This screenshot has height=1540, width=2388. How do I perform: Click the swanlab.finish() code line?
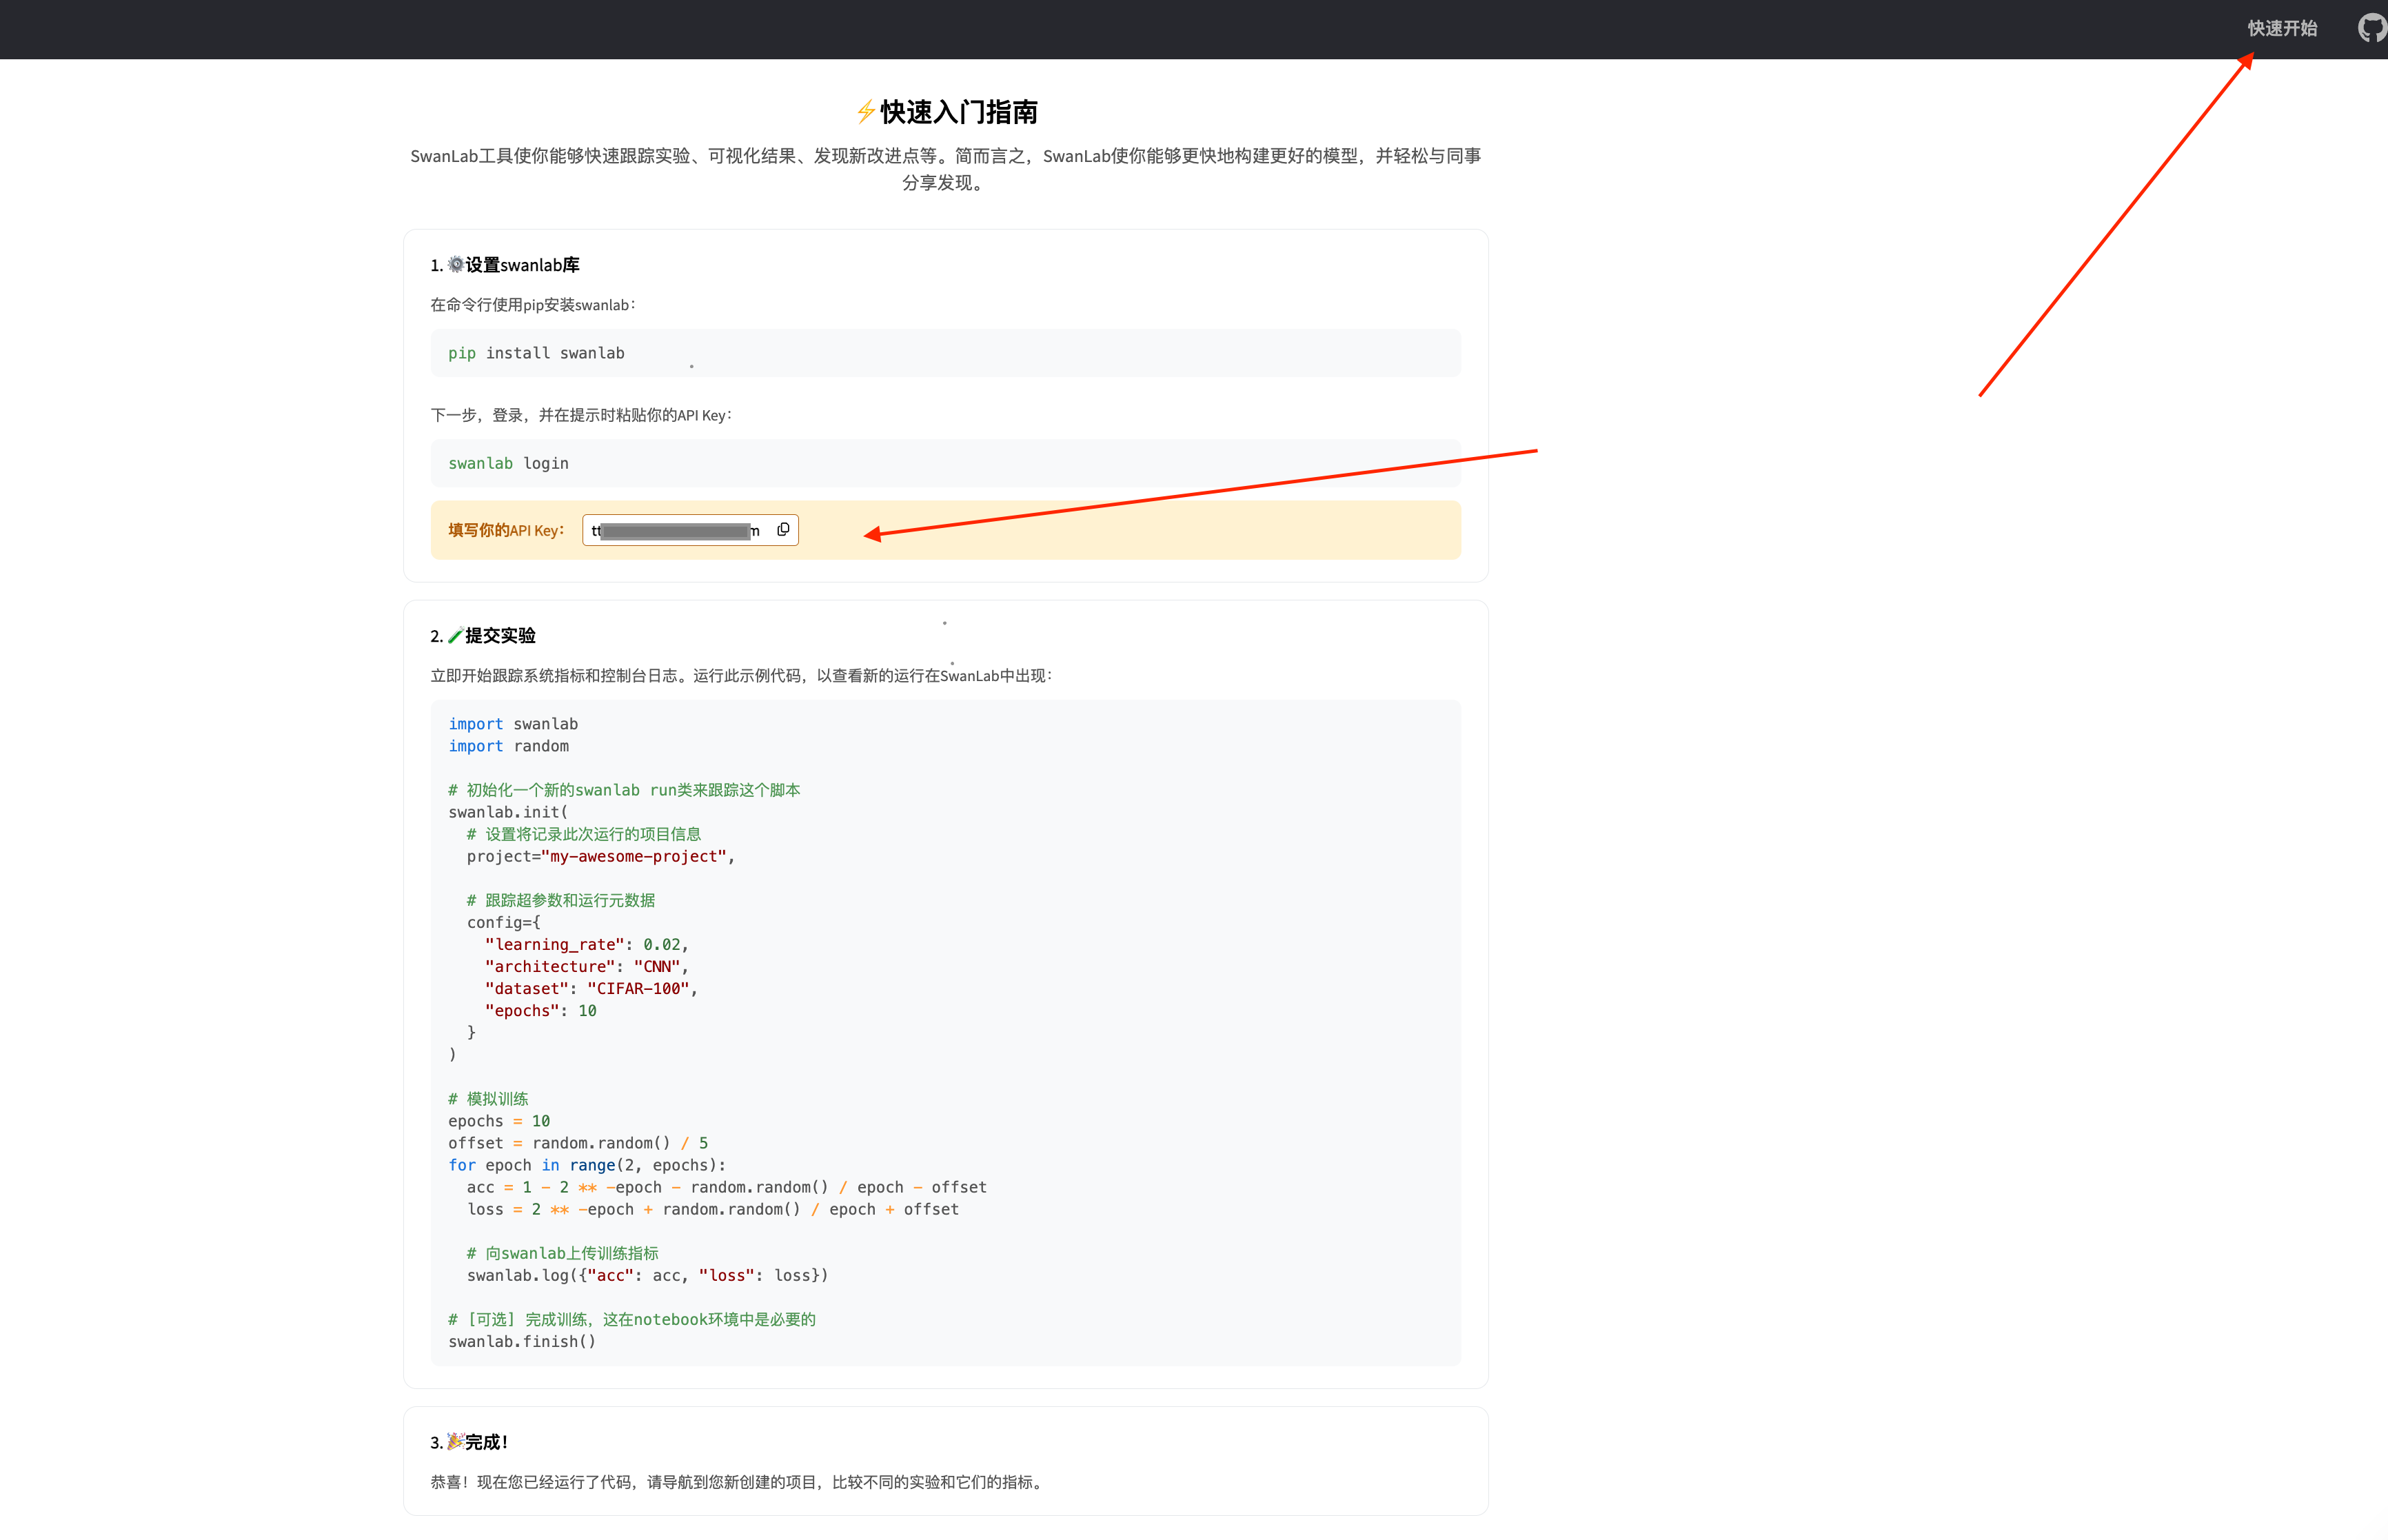tap(522, 1341)
